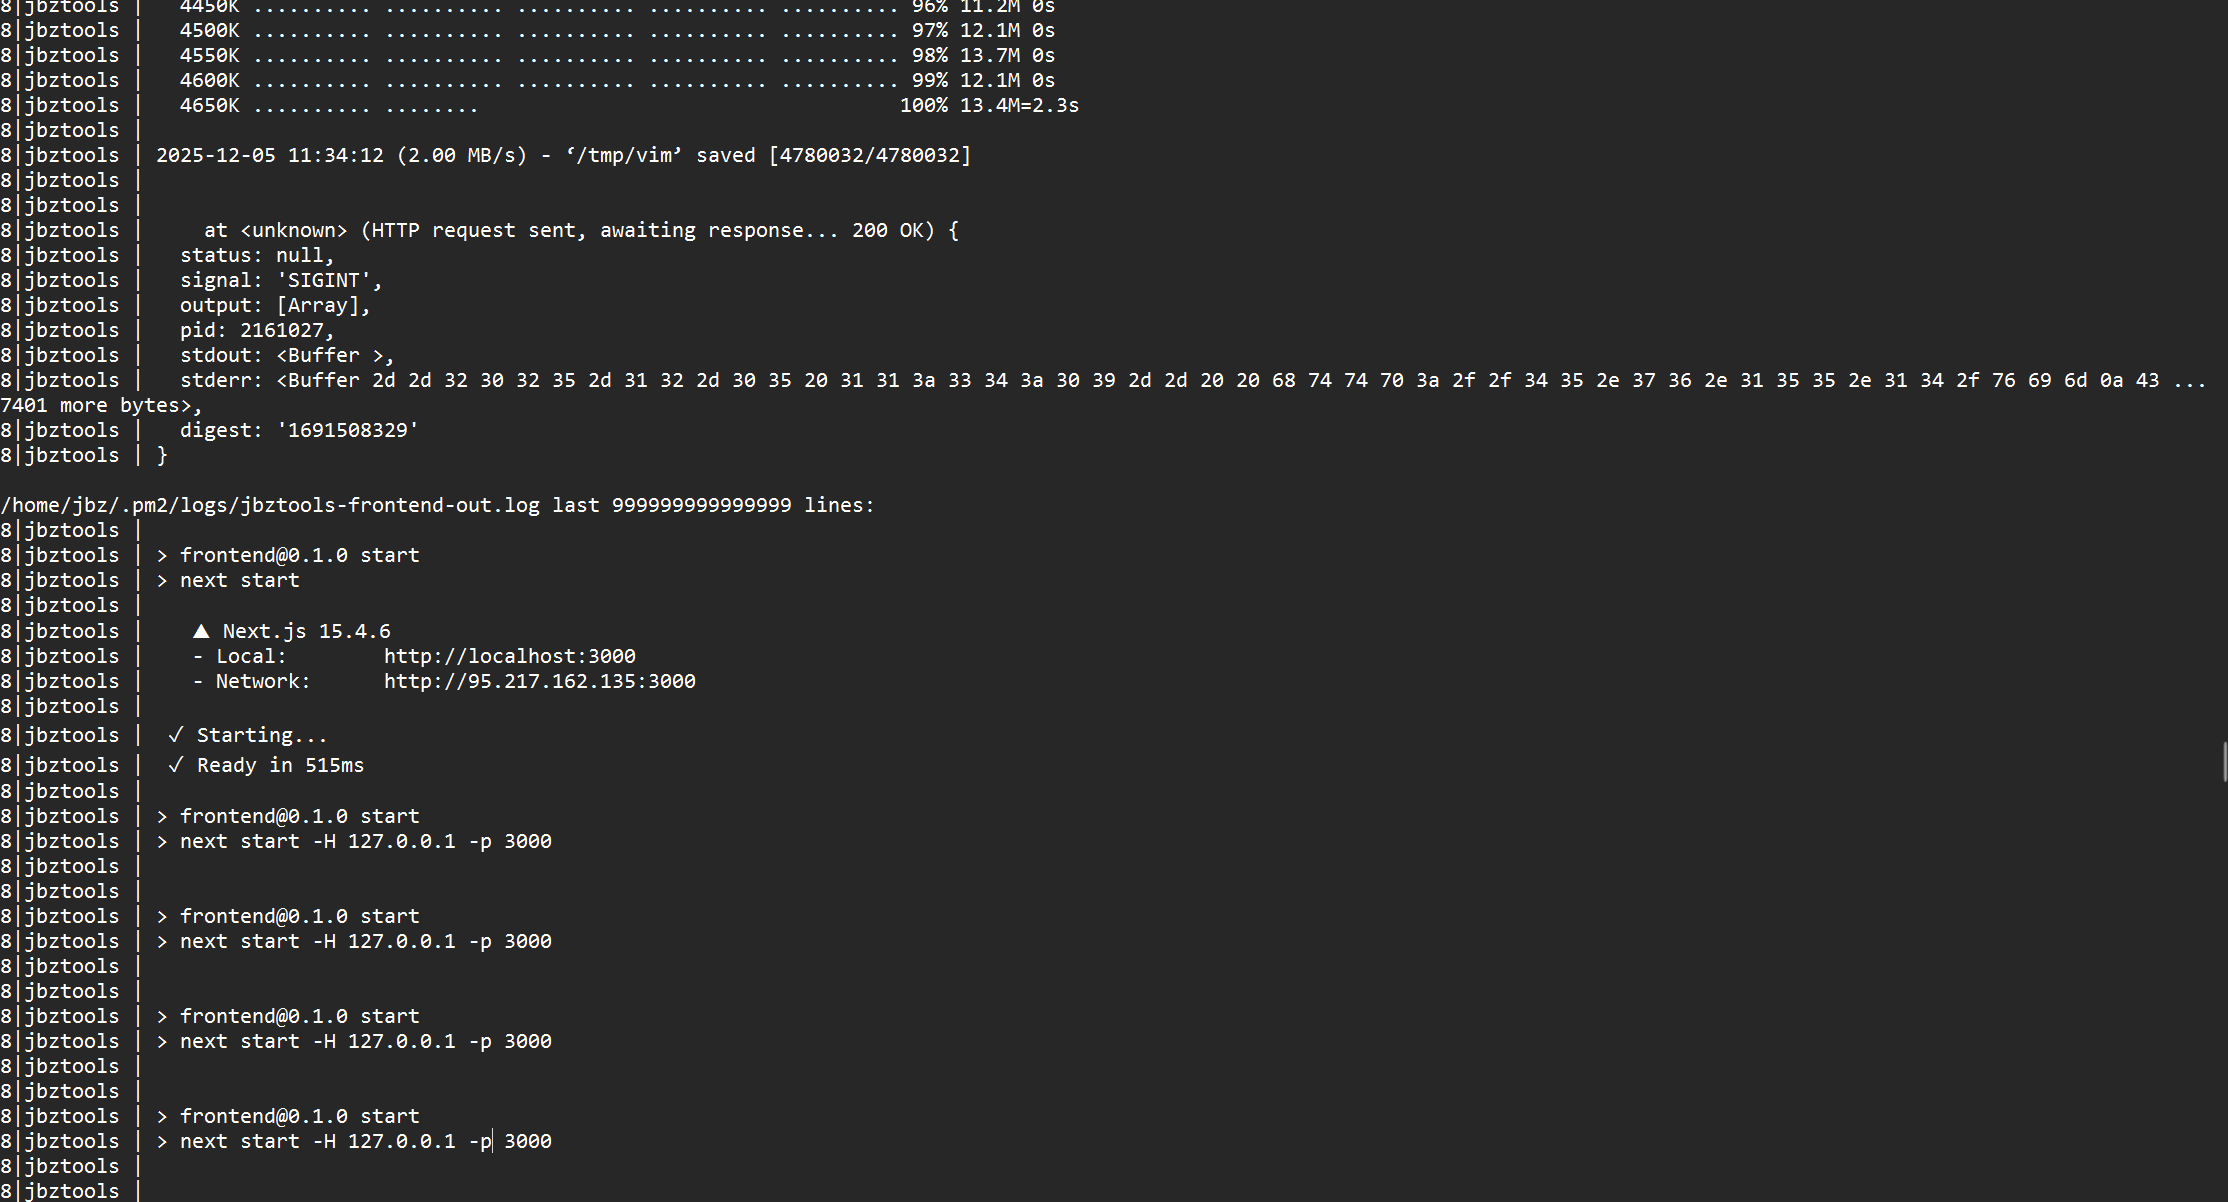Click the output: [Array] entry

coord(274,305)
